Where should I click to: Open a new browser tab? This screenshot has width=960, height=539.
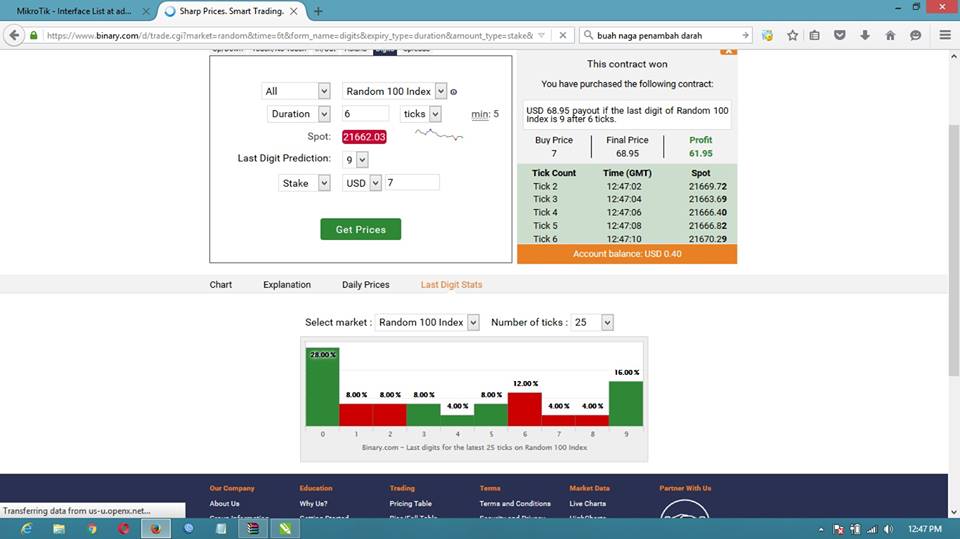(318, 11)
